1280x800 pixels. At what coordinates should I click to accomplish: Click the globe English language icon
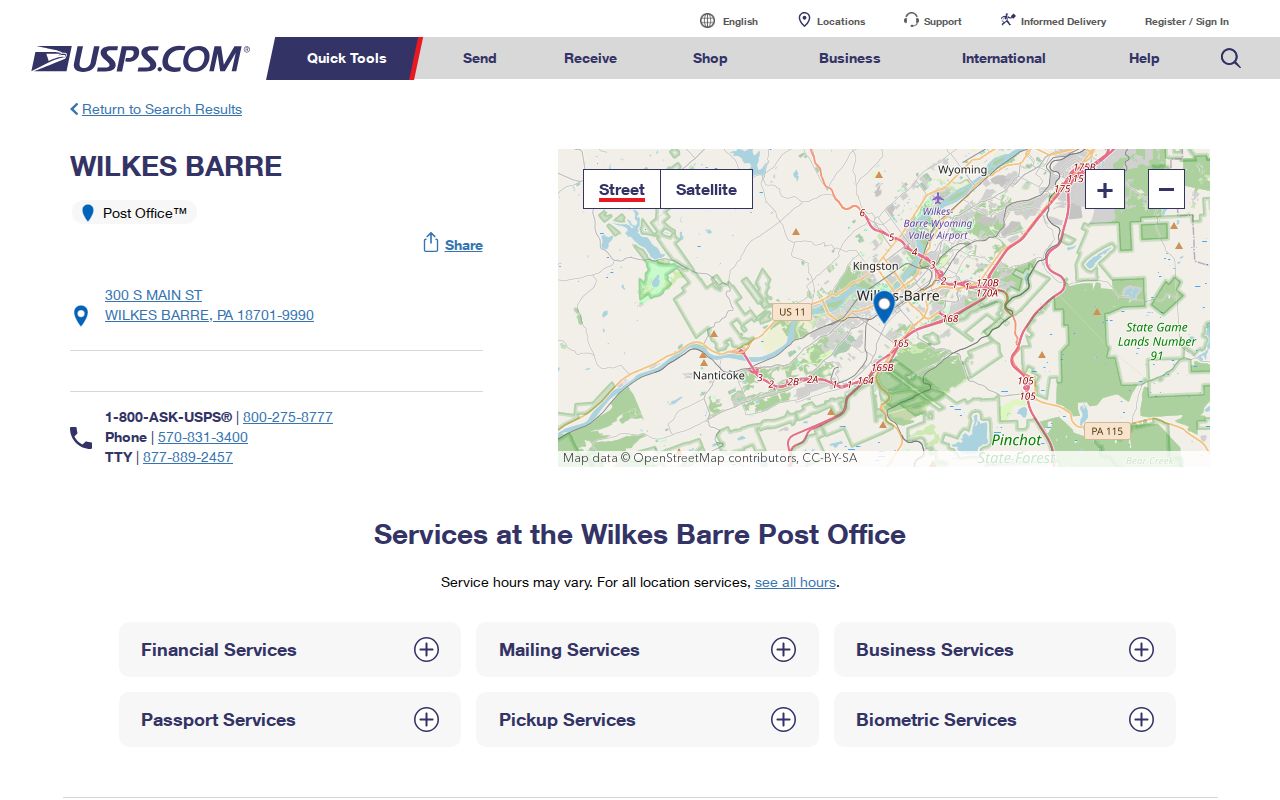click(x=708, y=21)
